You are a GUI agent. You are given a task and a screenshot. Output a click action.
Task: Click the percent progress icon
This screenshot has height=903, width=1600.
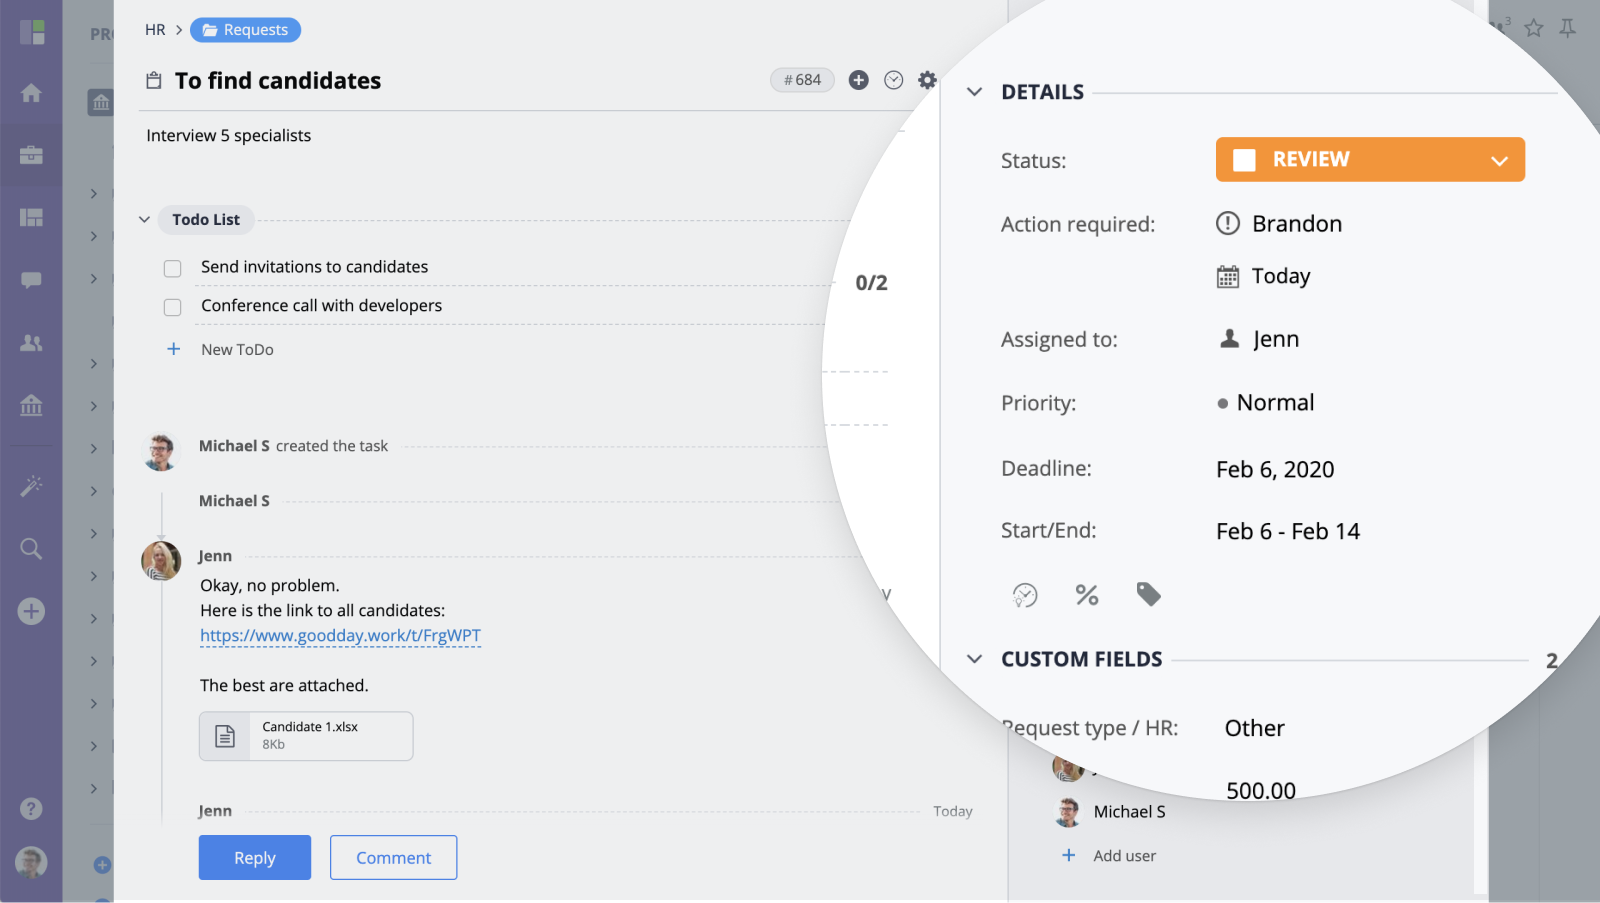tap(1087, 595)
